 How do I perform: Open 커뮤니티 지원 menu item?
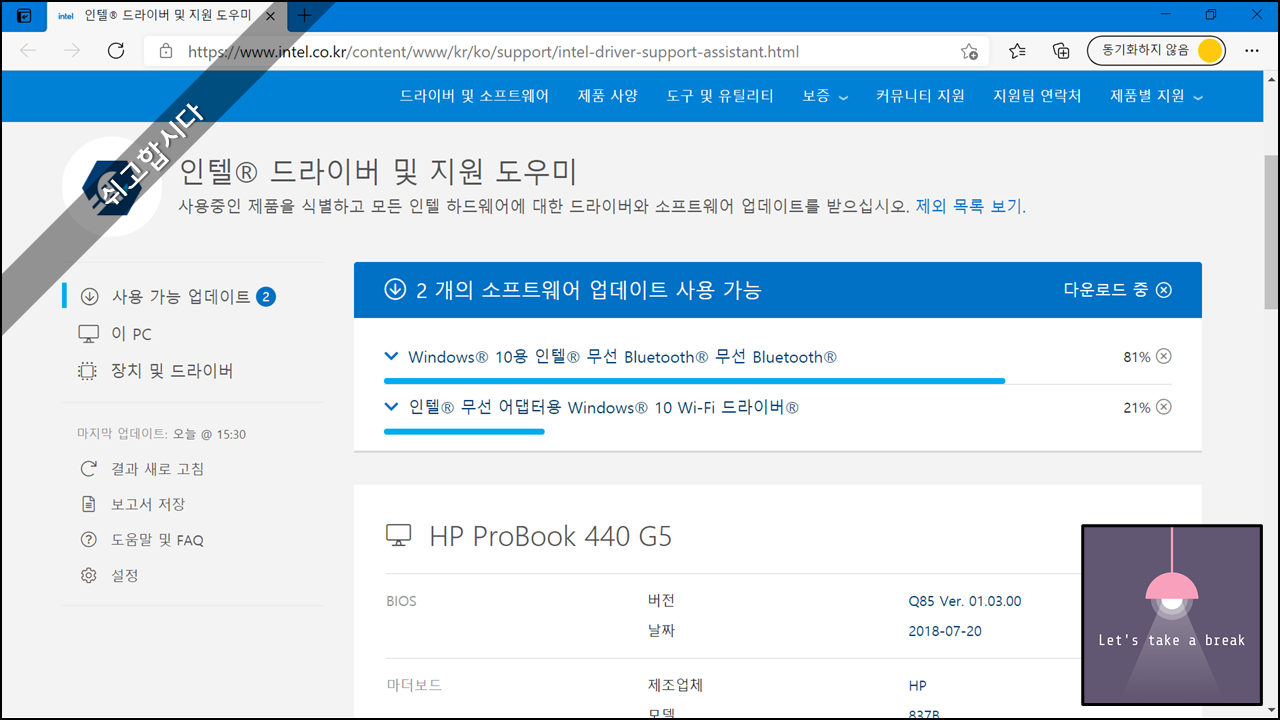tap(920, 96)
